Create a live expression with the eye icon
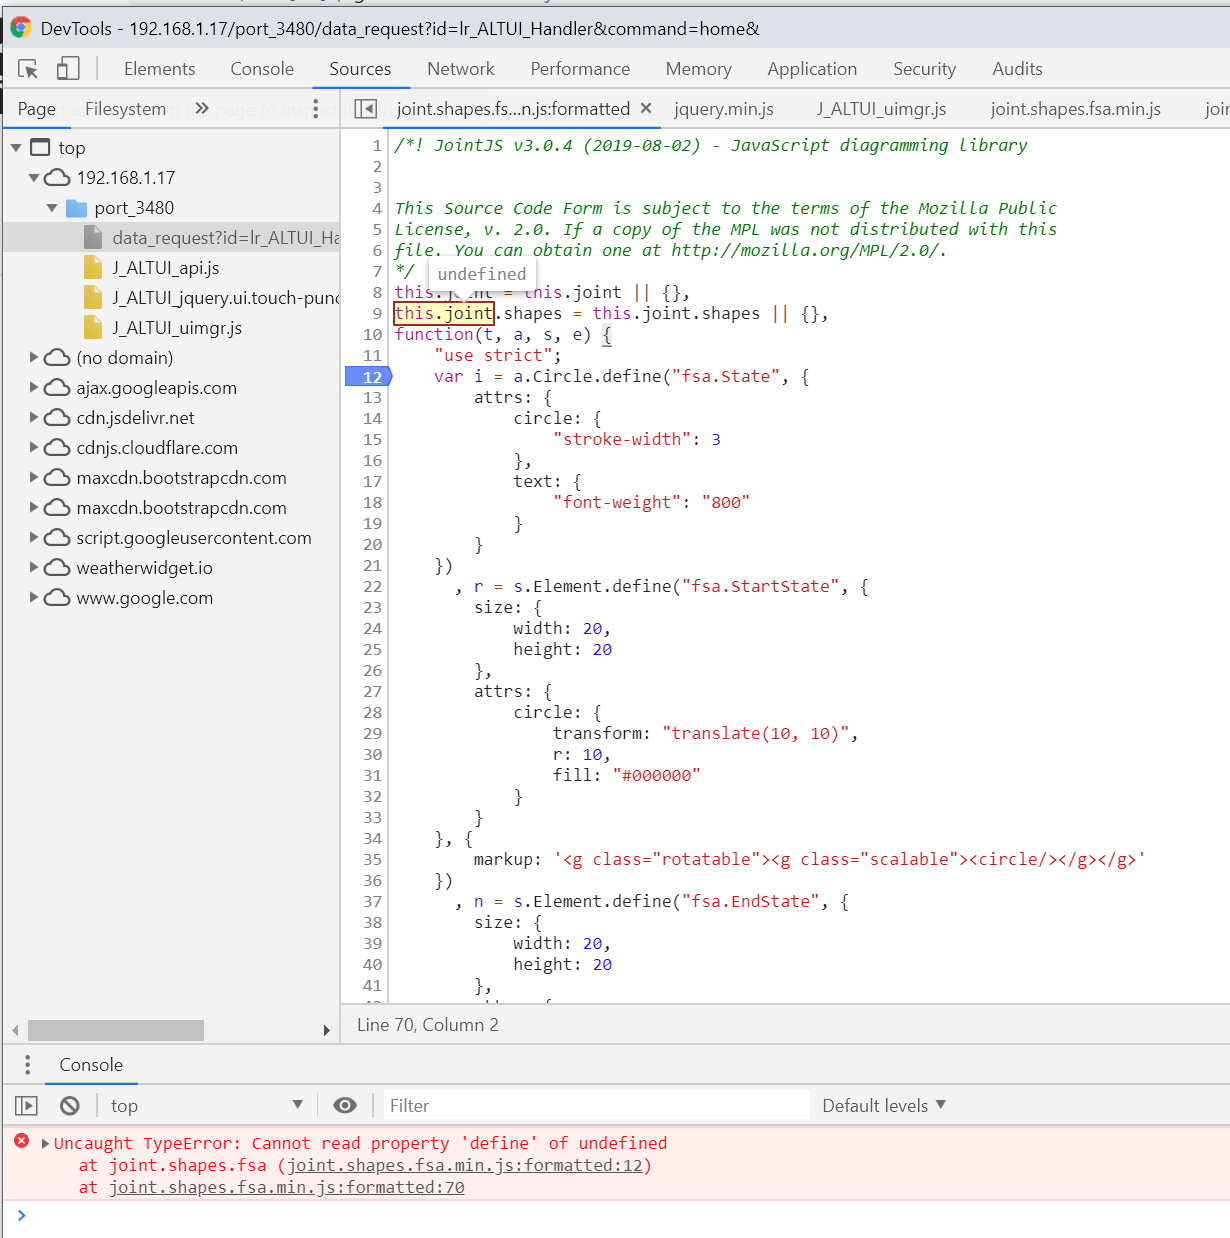Screen dimensions: 1230x1238 click(x=345, y=1105)
